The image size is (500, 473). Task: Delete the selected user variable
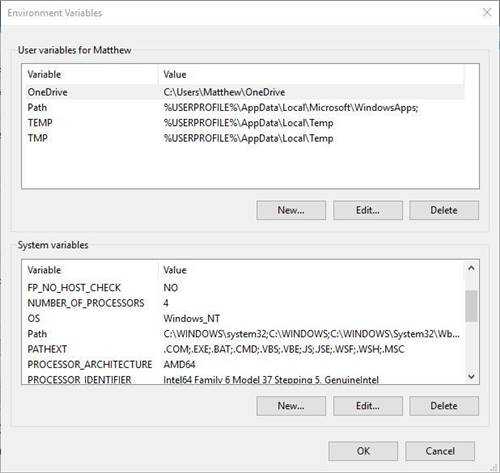point(444,210)
